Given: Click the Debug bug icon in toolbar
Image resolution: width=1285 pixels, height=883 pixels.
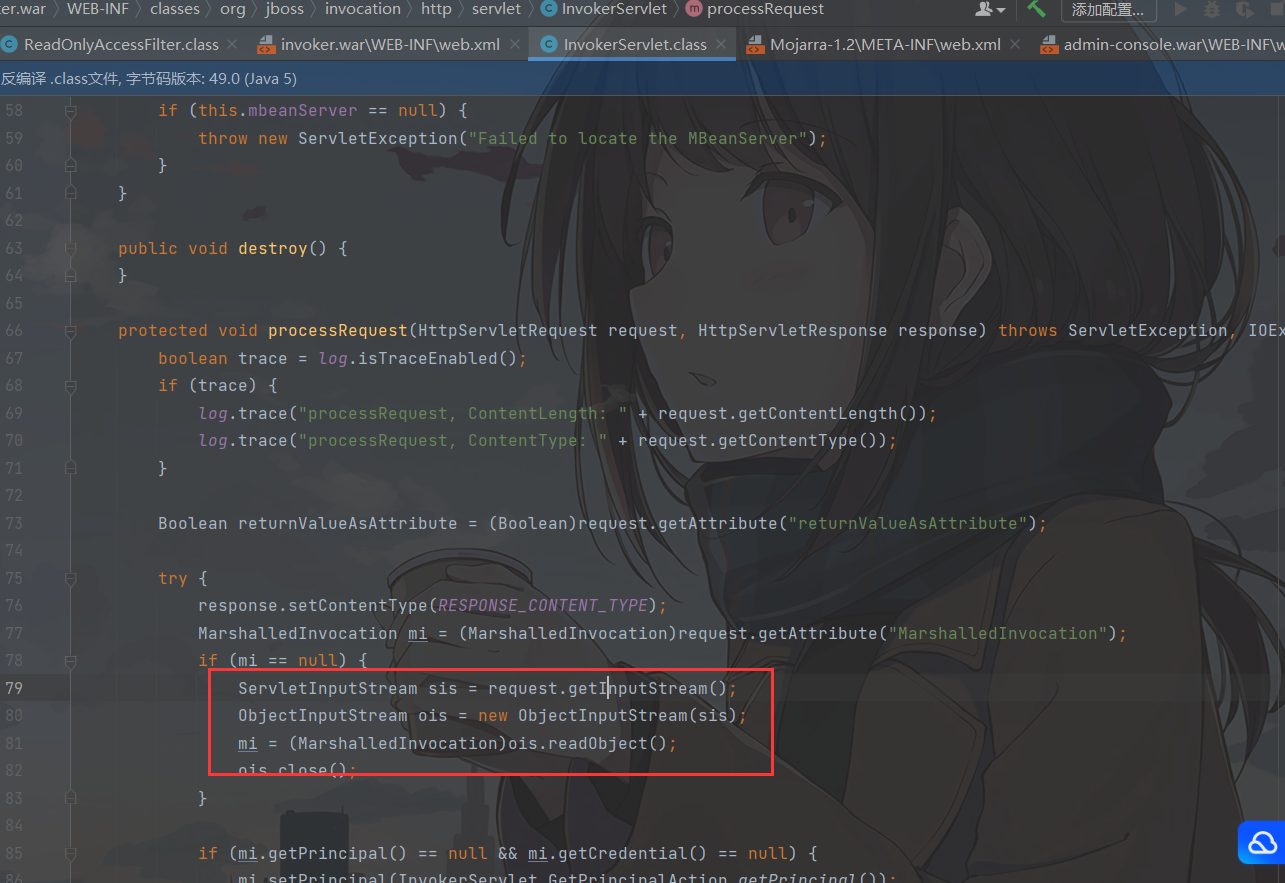Looking at the screenshot, I should (x=1212, y=10).
